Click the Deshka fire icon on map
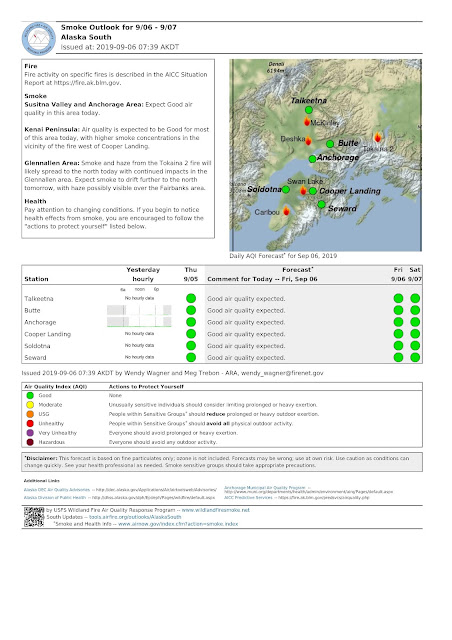 pos(309,140)
